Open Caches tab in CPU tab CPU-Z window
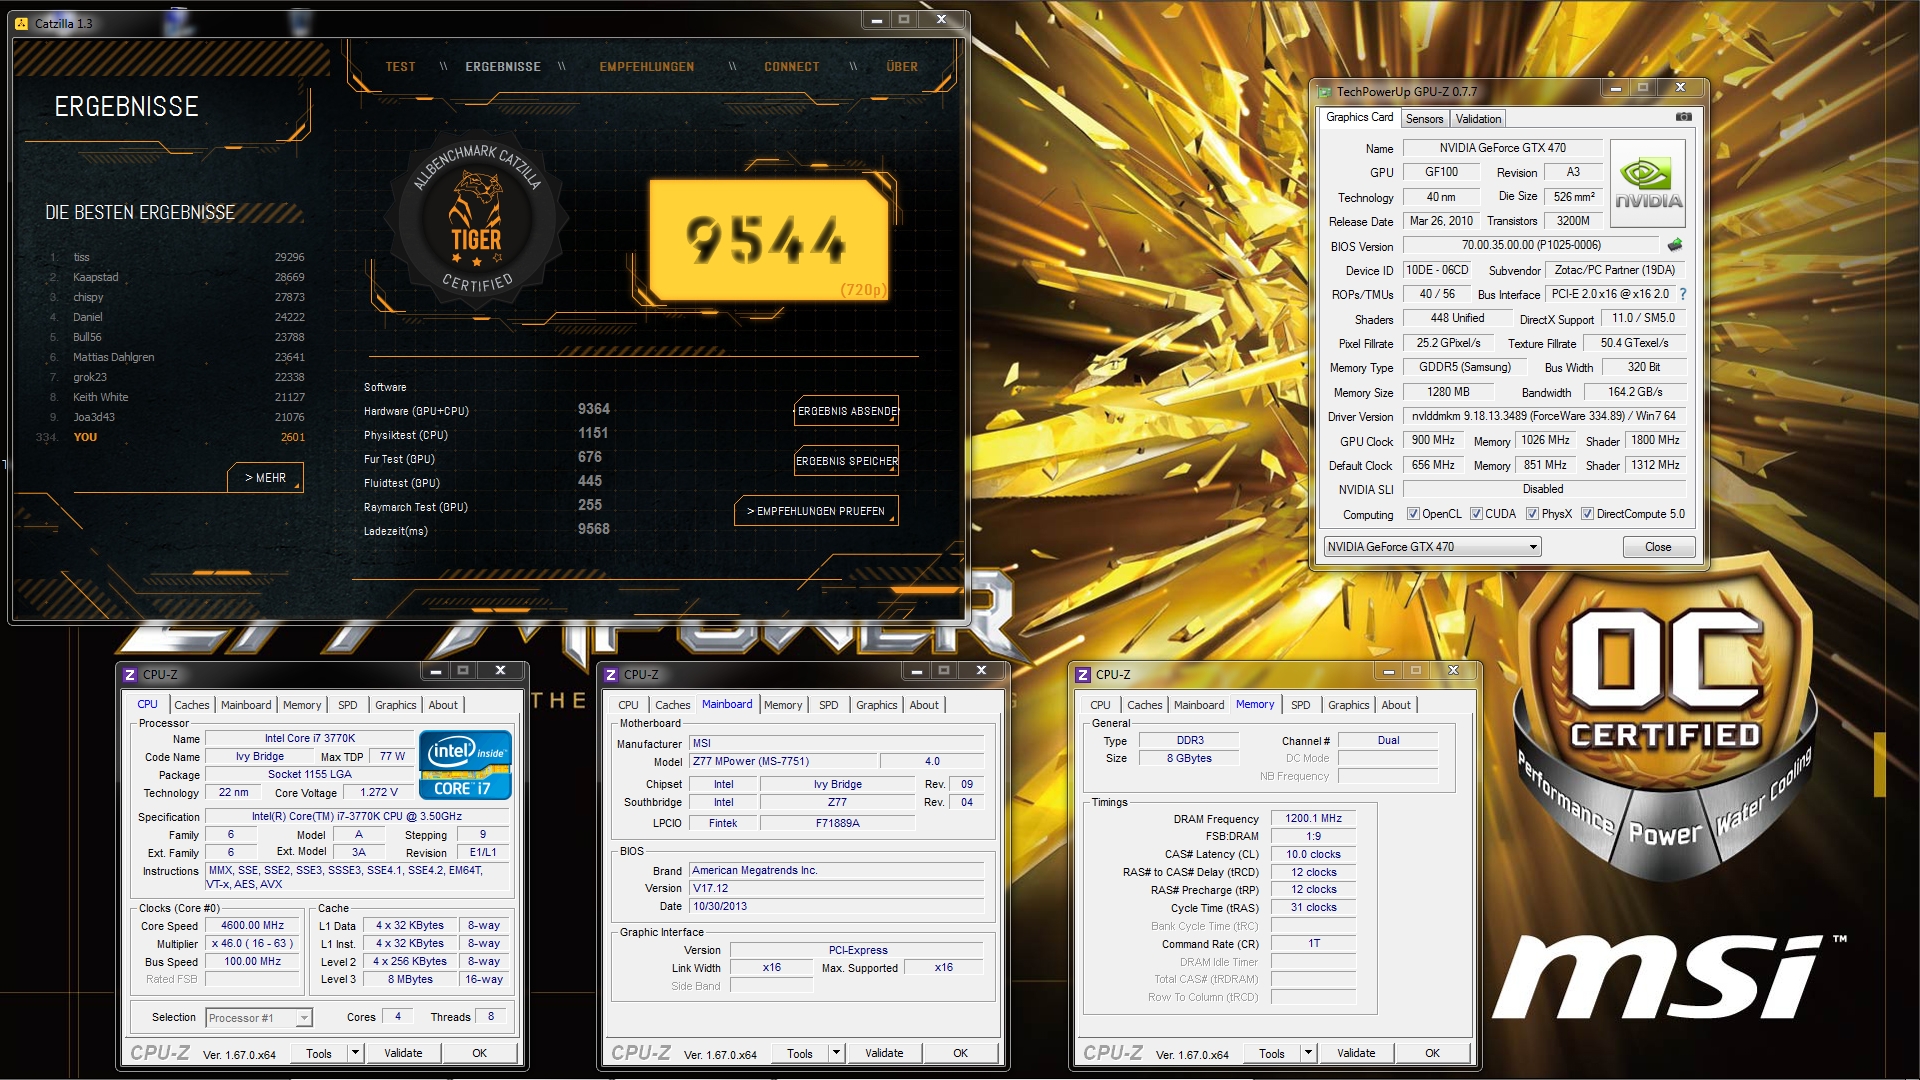 pyautogui.click(x=192, y=705)
